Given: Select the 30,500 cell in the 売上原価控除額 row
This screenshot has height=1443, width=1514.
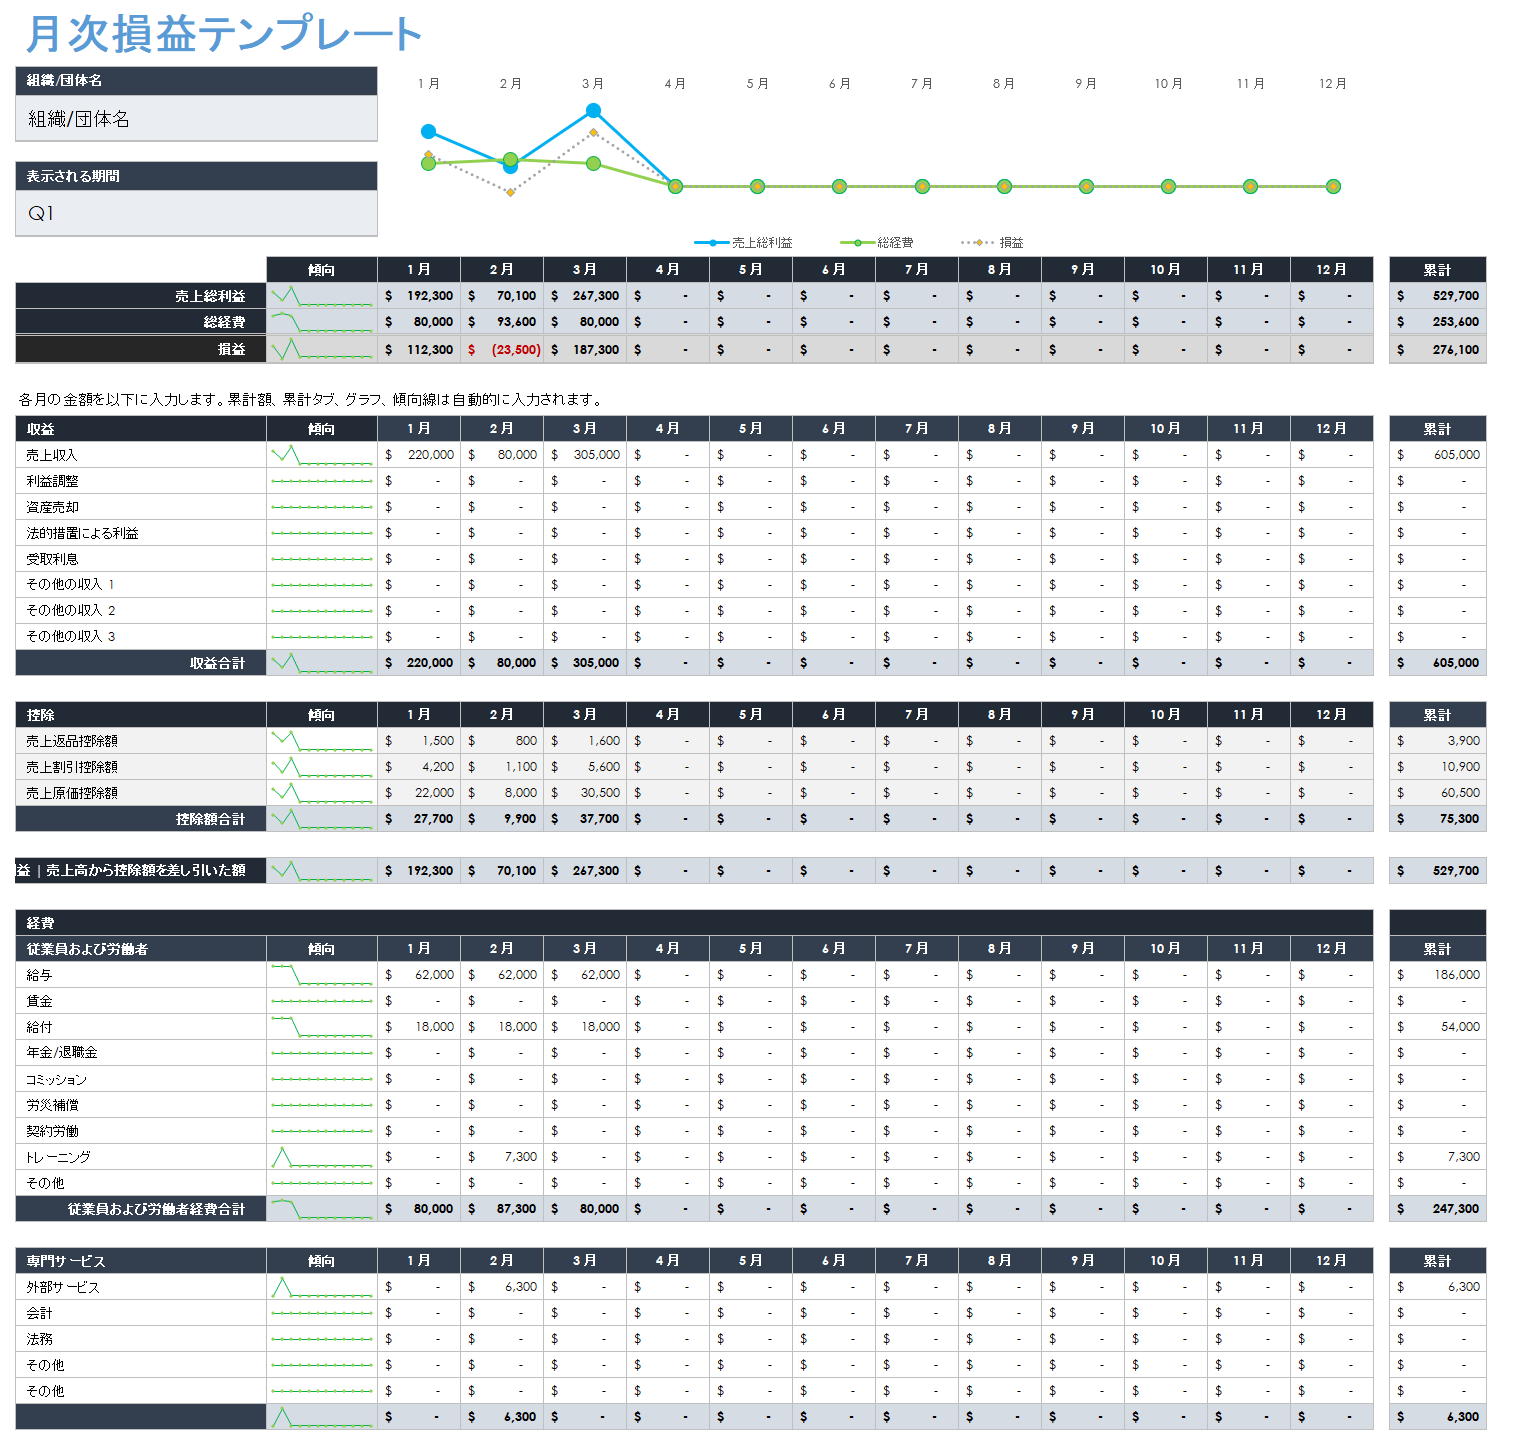Looking at the screenshot, I should [x=585, y=793].
